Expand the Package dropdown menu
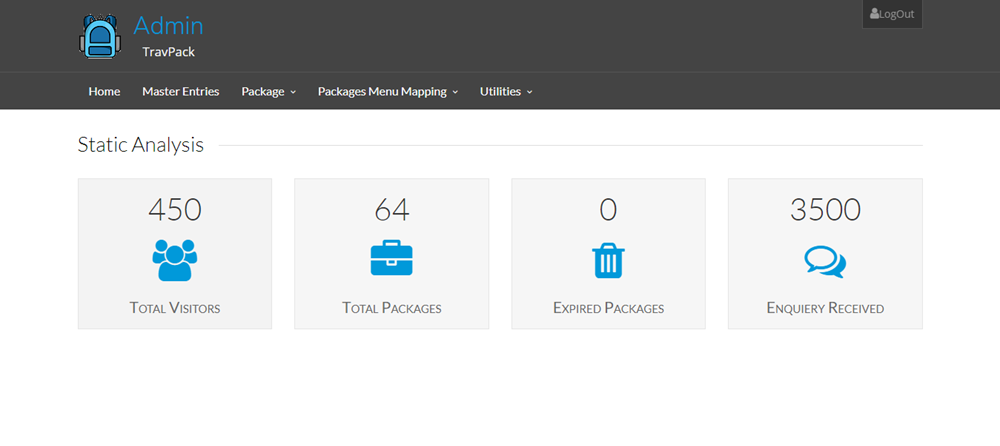This screenshot has height=446, width=1000. (269, 91)
